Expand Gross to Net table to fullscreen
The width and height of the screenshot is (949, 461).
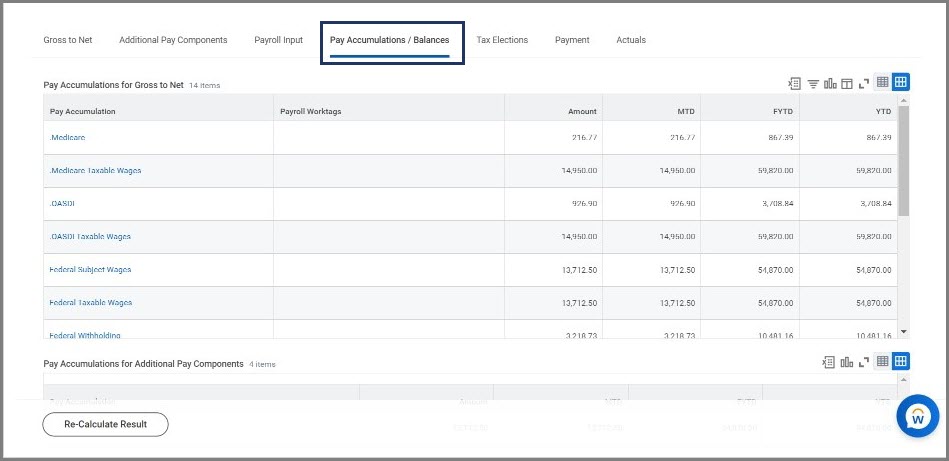click(x=864, y=83)
